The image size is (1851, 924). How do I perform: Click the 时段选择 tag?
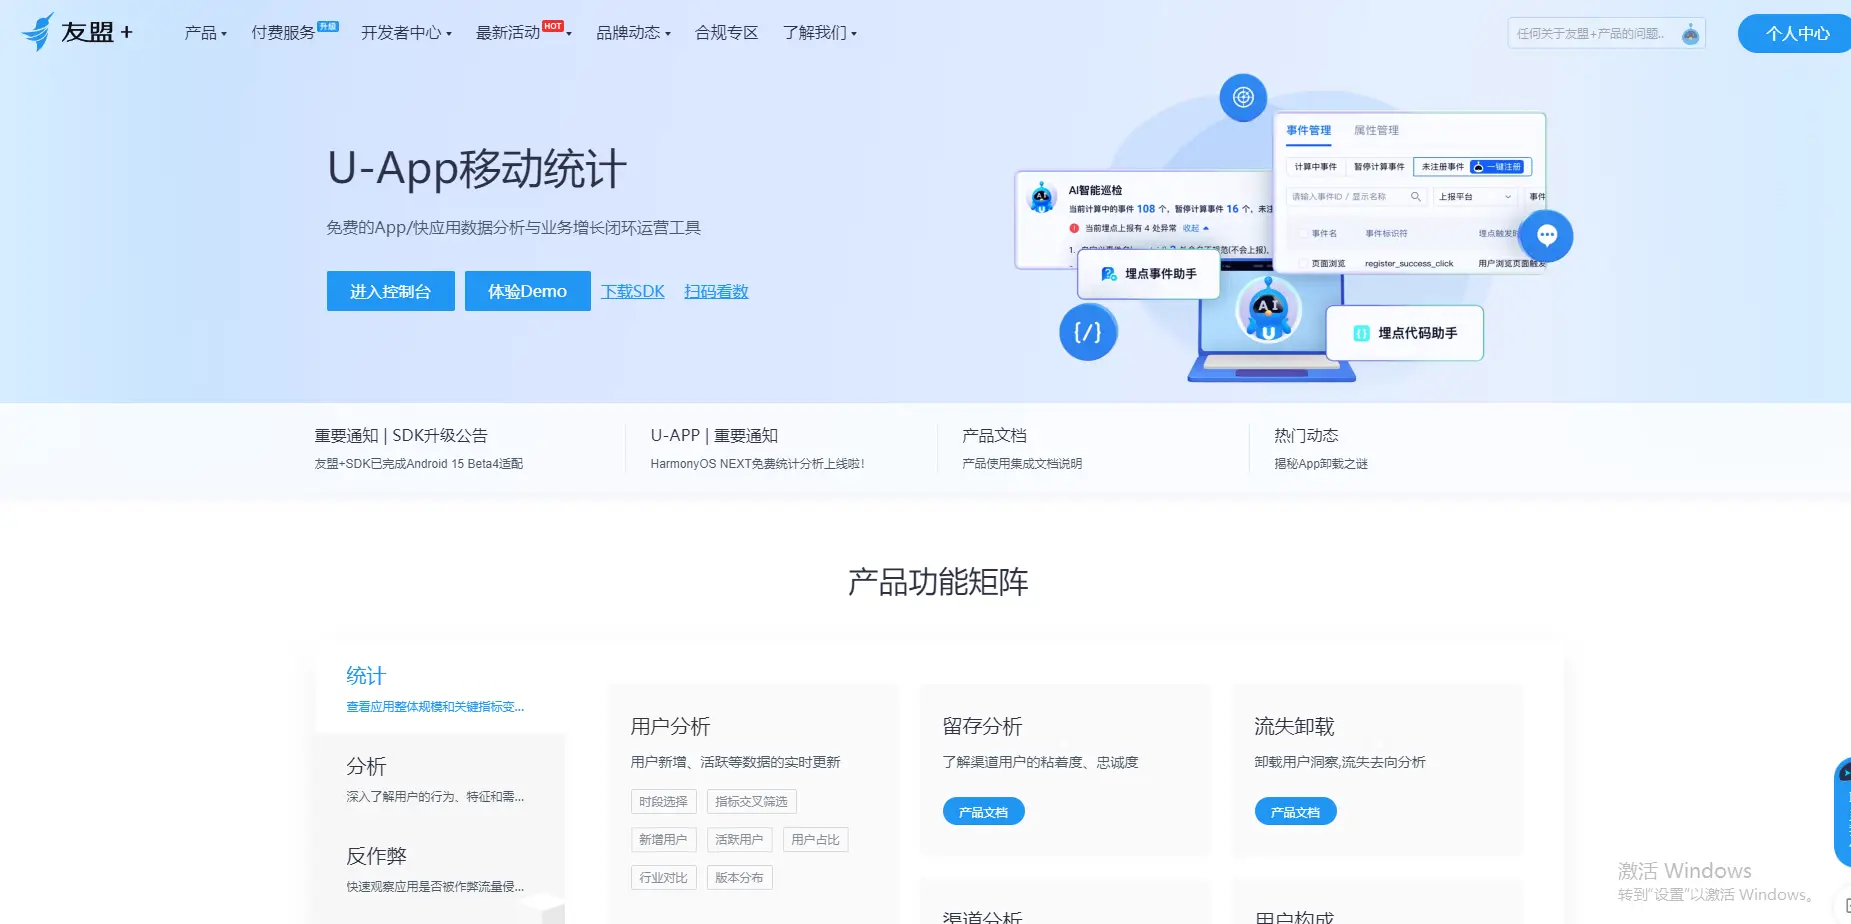coord(663,802)
